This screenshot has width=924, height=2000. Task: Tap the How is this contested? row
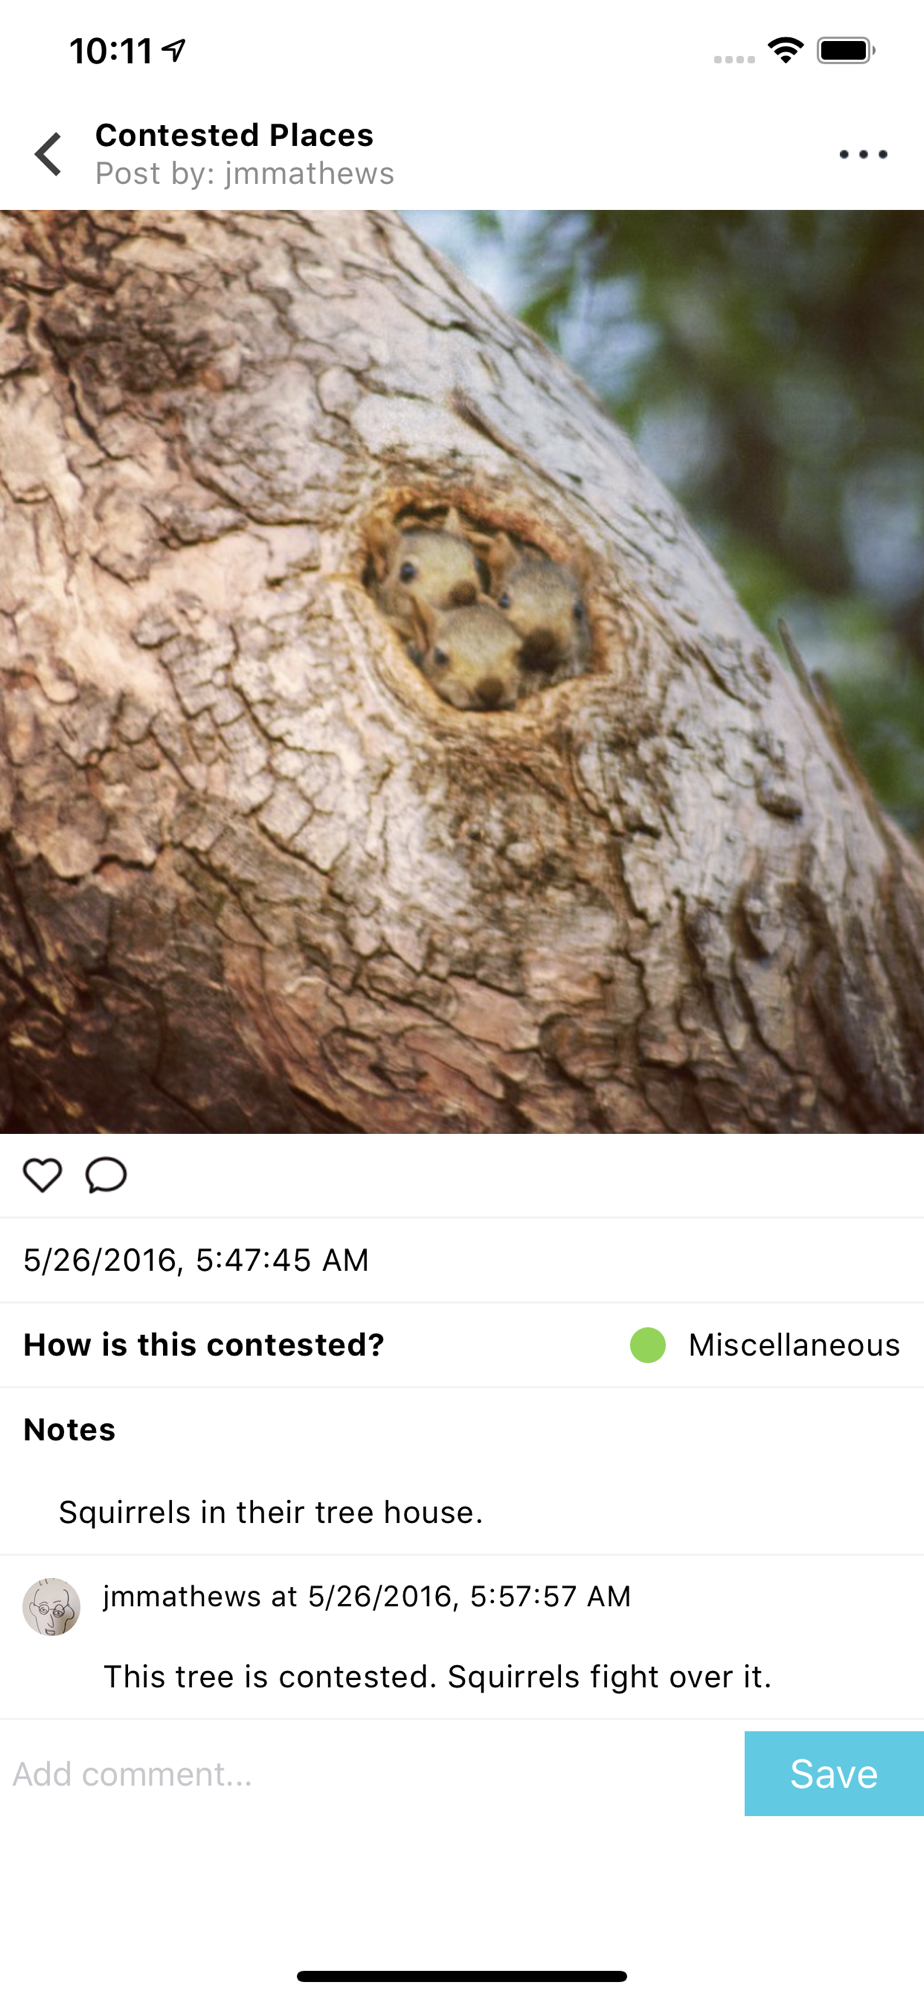click(462, 1345)
